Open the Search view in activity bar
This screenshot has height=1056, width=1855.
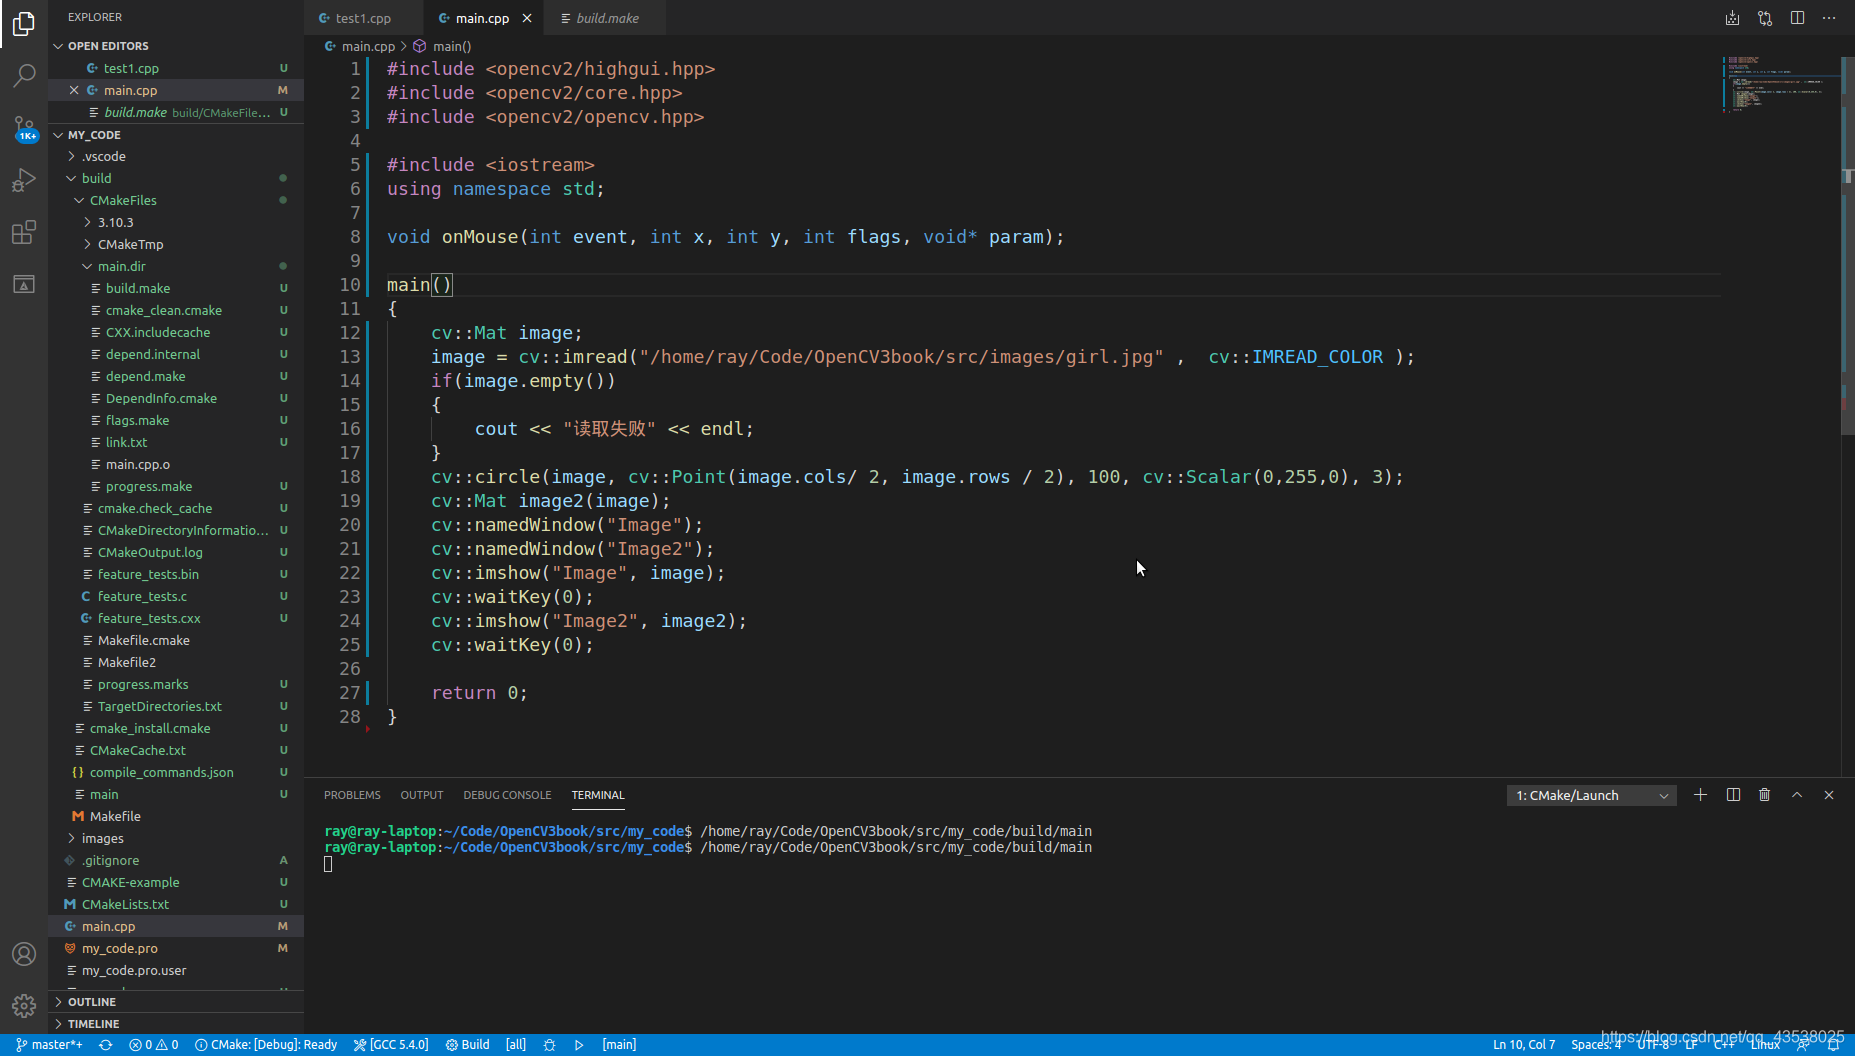pos(24,76)
